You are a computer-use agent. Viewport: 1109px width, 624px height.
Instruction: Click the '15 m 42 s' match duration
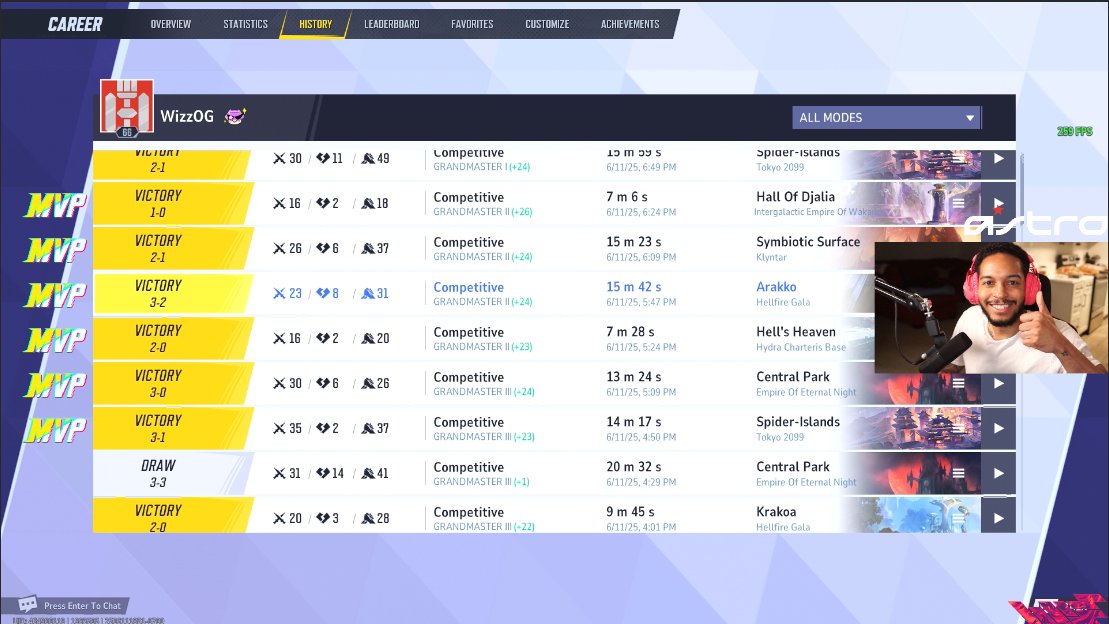[x=634, y=287]
